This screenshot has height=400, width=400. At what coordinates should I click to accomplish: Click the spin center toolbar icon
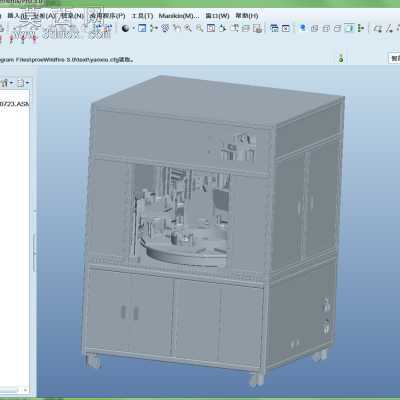click(x=165, y=28)
